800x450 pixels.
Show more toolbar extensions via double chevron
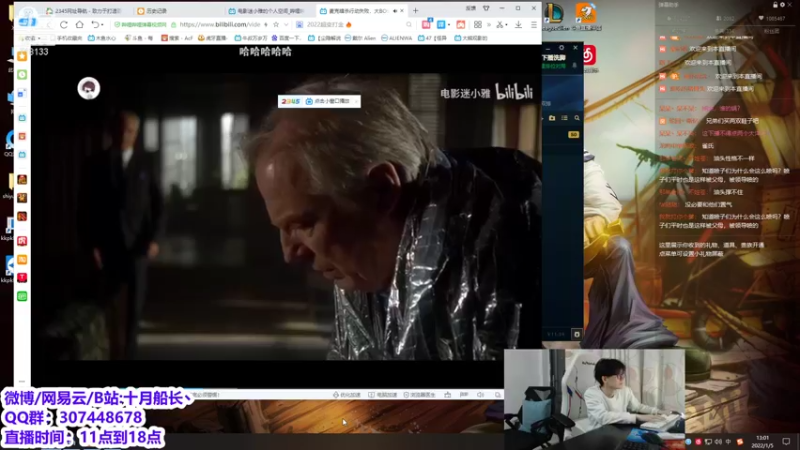coord(489,24)
